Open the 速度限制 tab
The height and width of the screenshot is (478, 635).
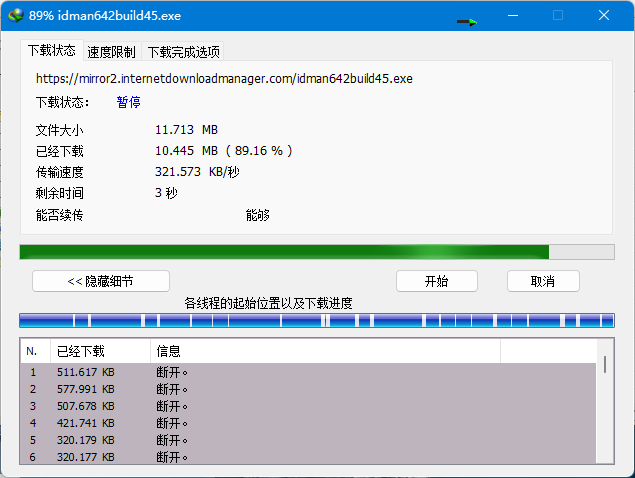[x=112, y=52]
